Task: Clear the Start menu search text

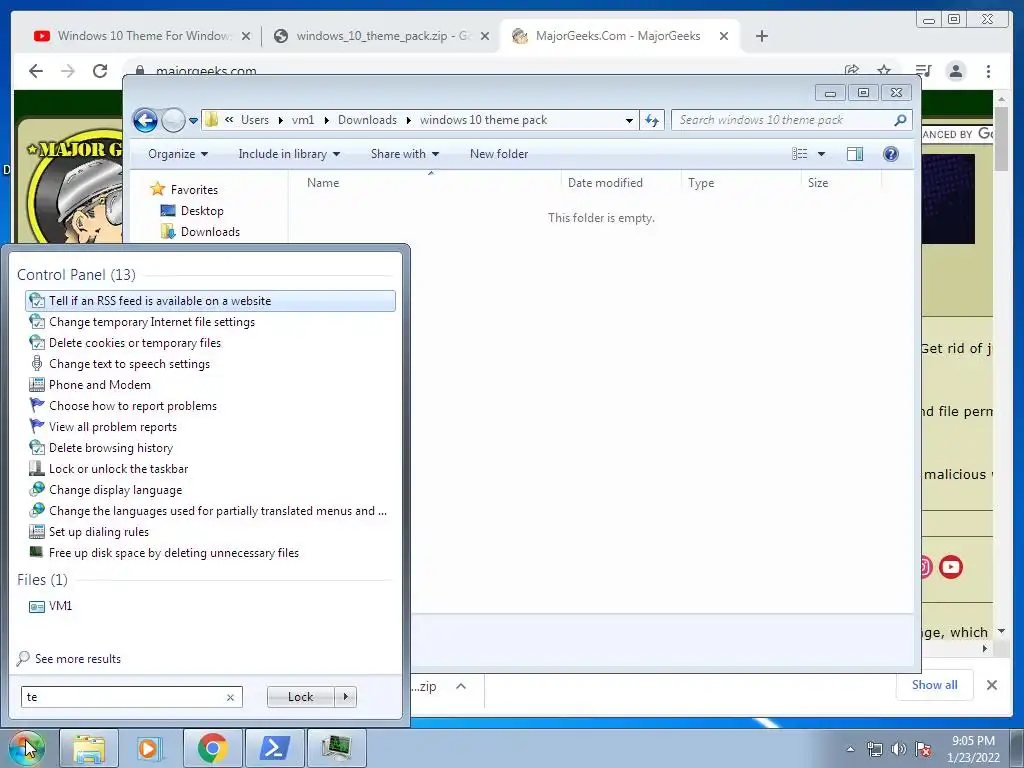Action: (x=231, y=697)
